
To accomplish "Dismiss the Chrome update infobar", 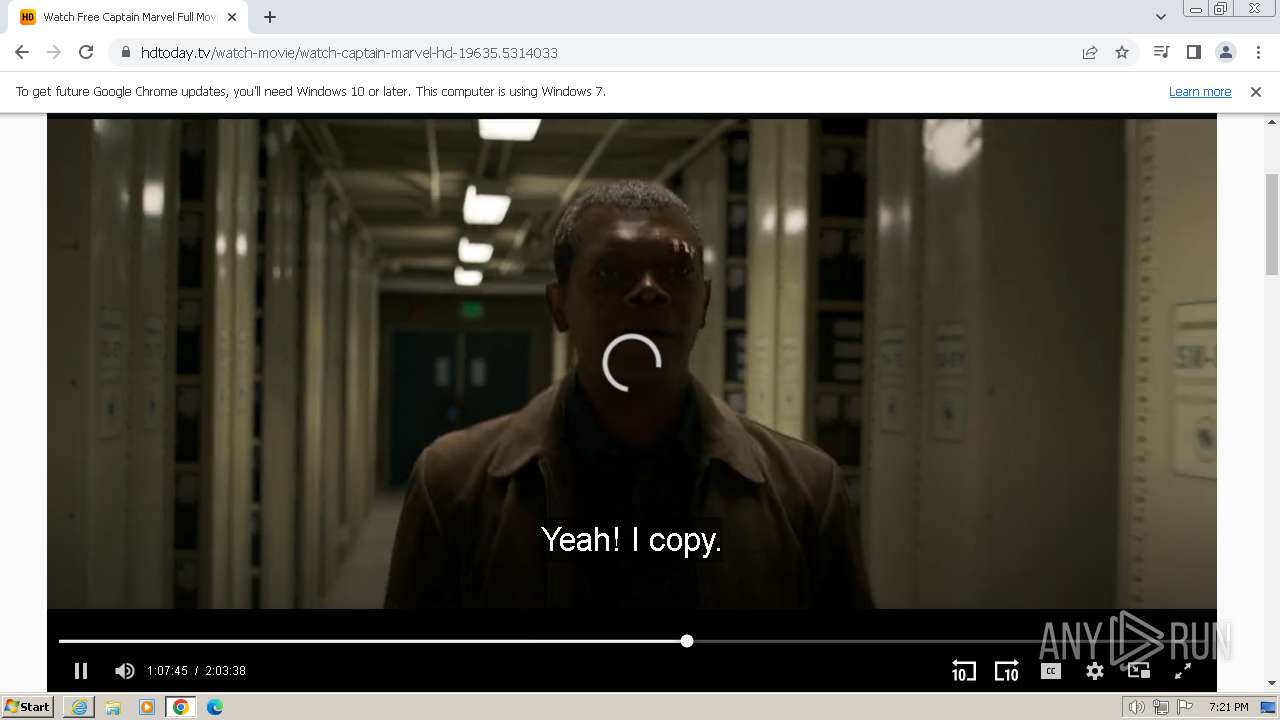I will [x=1256, y=91].
